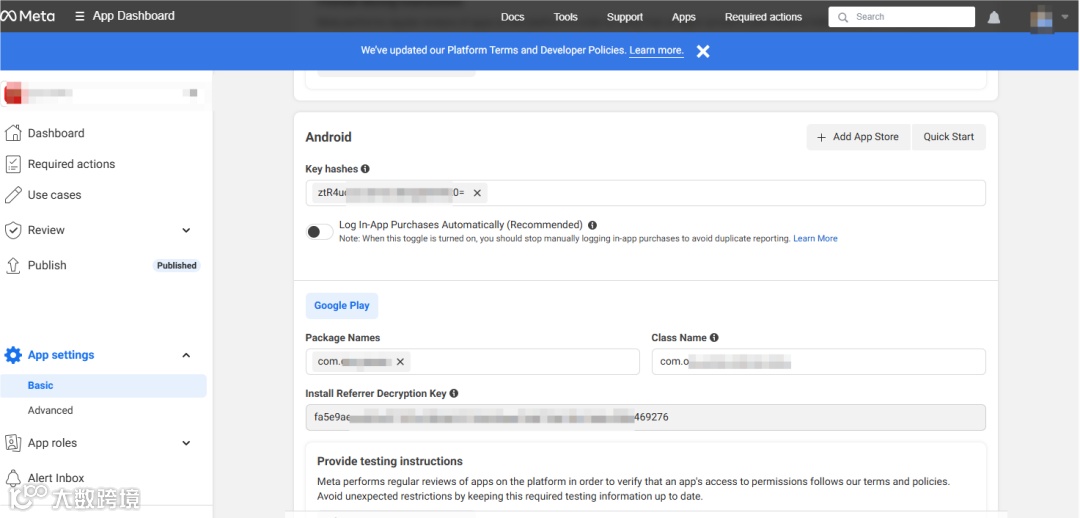Open the dropdown arrow next to profile avatar

pyautogui.click(x=1065, y=17)
